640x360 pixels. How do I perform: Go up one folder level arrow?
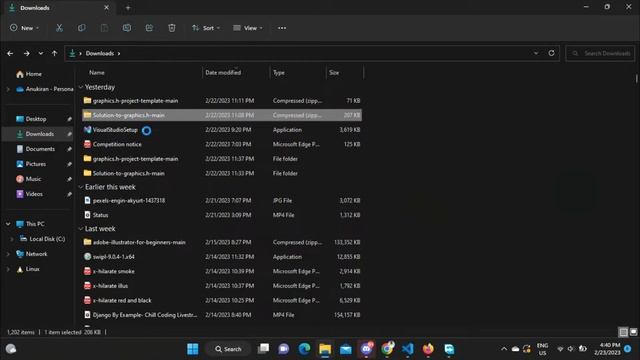54,53
